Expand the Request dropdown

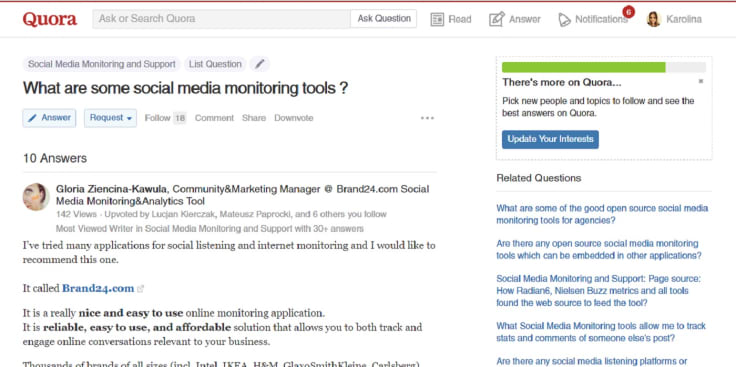pyautogui.click(x=110, y=118)
